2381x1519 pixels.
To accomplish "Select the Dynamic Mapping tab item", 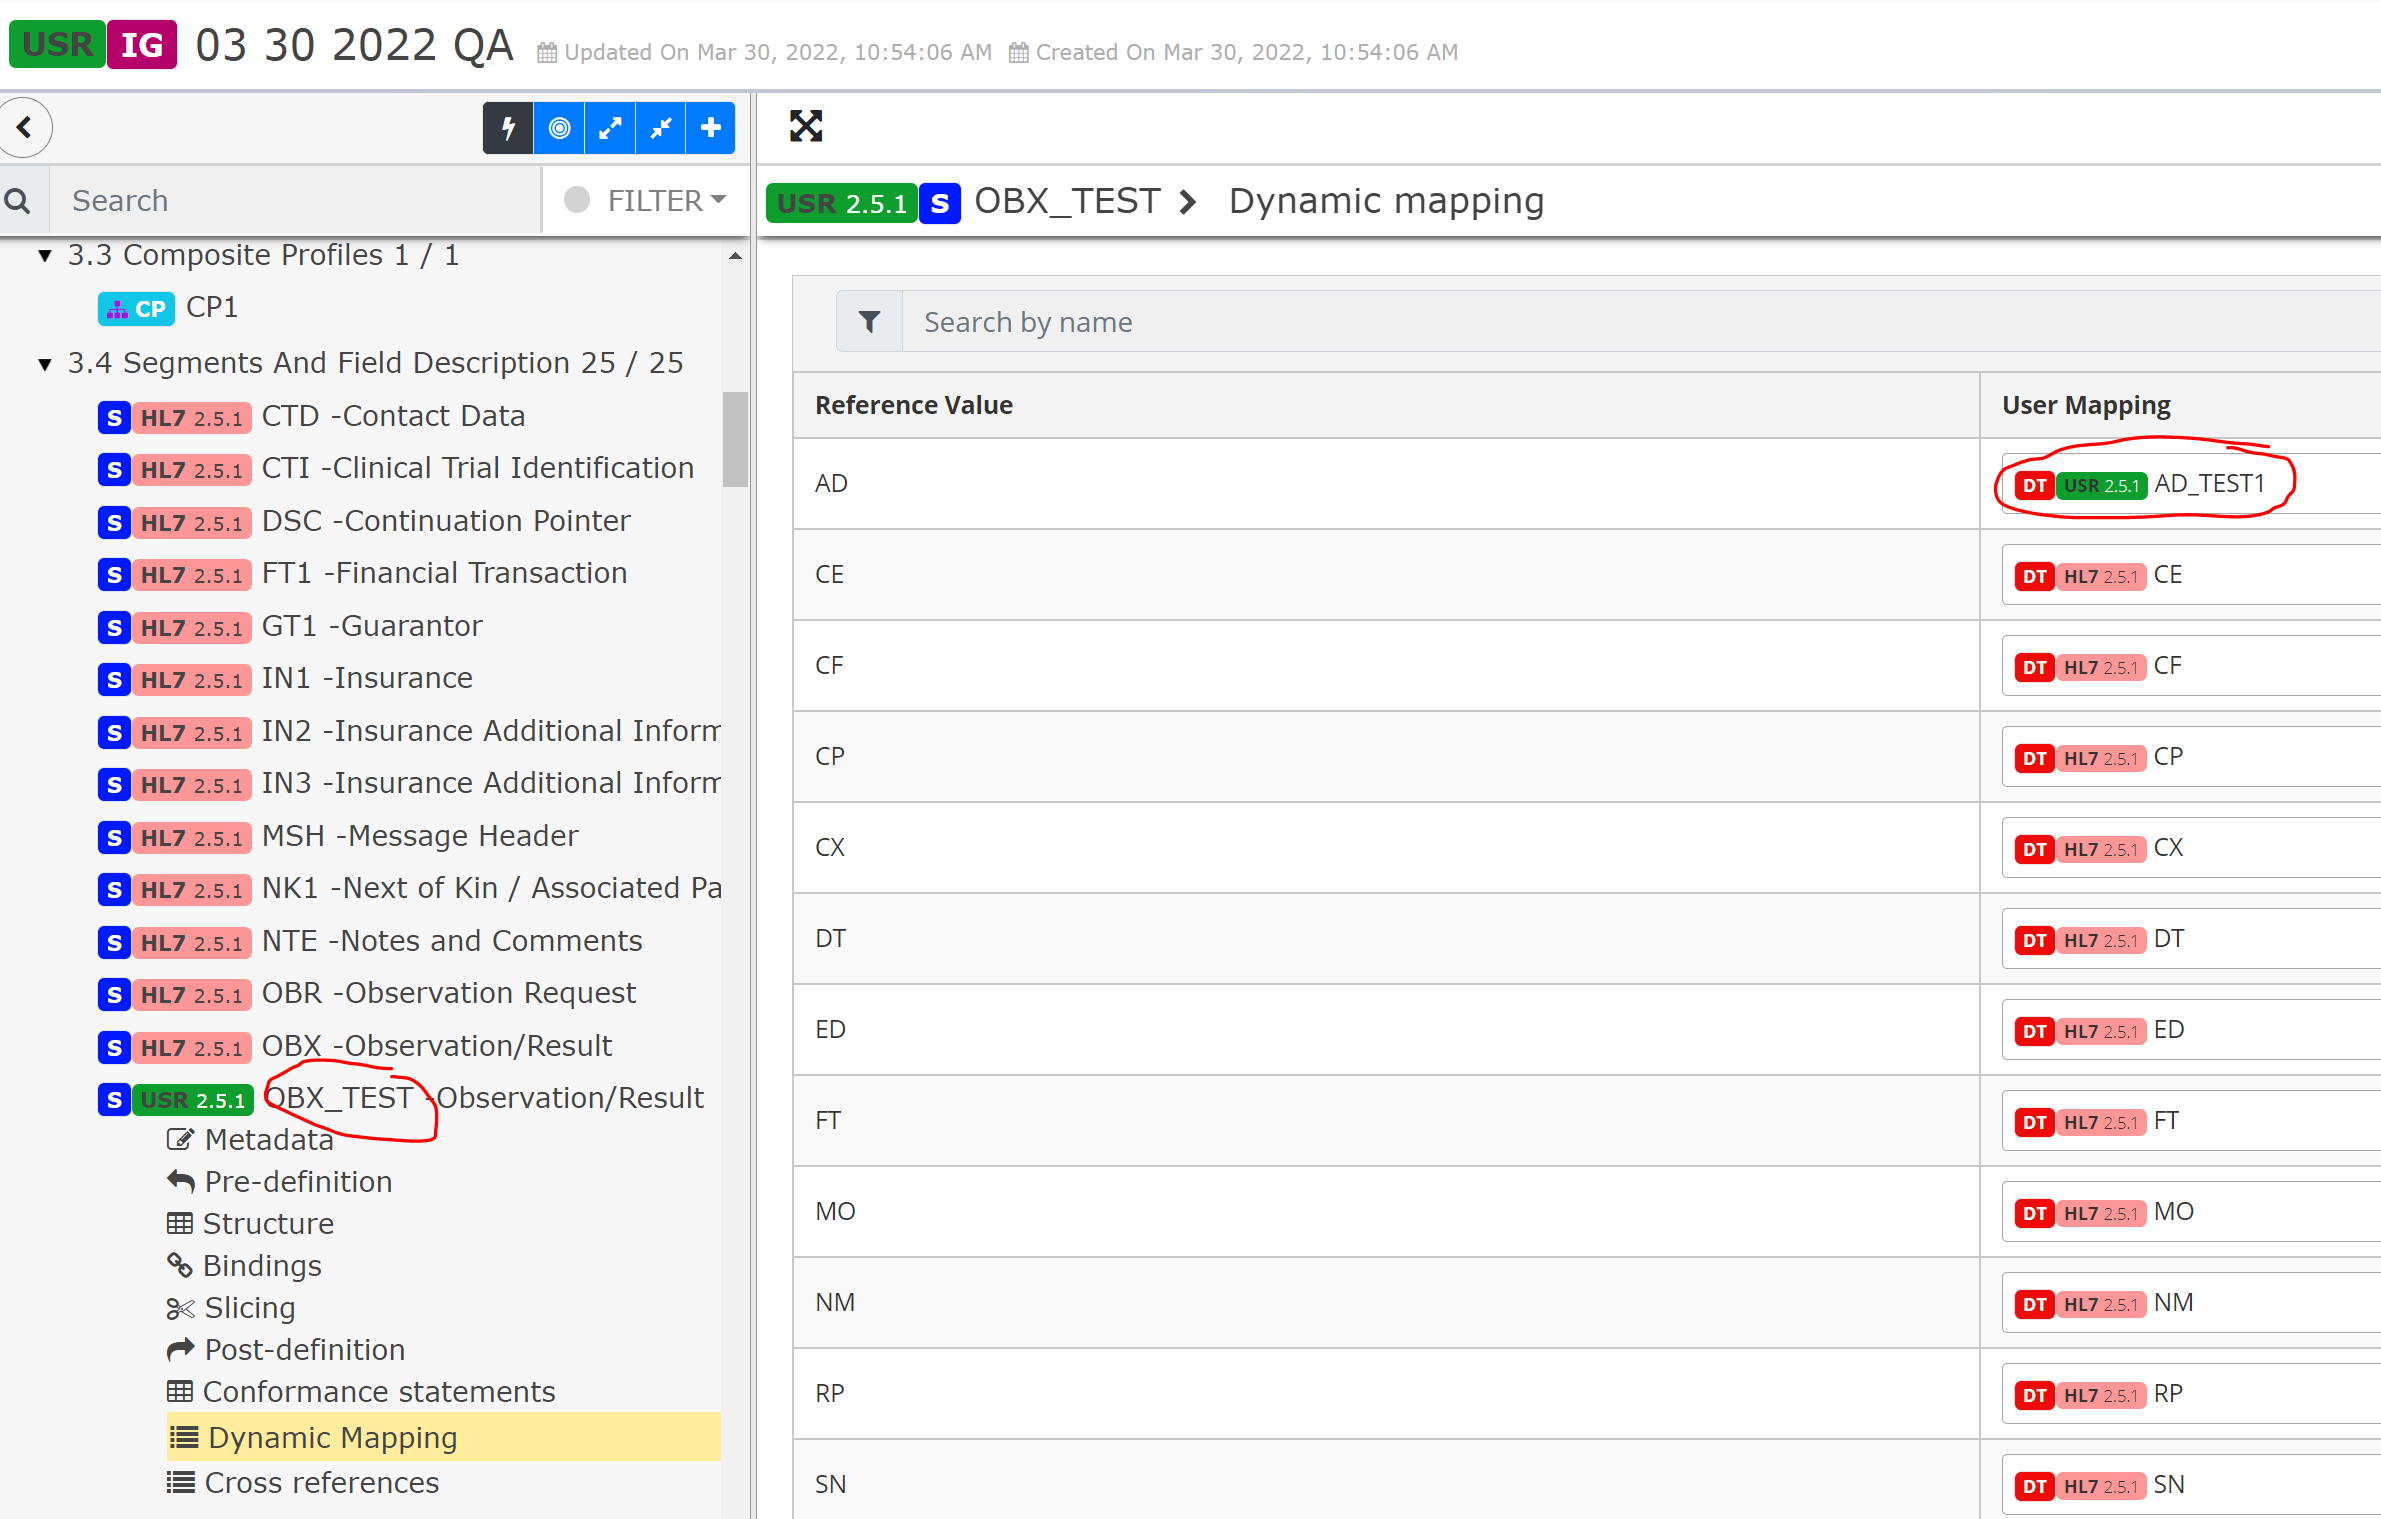I will (x=331, y=1437).
